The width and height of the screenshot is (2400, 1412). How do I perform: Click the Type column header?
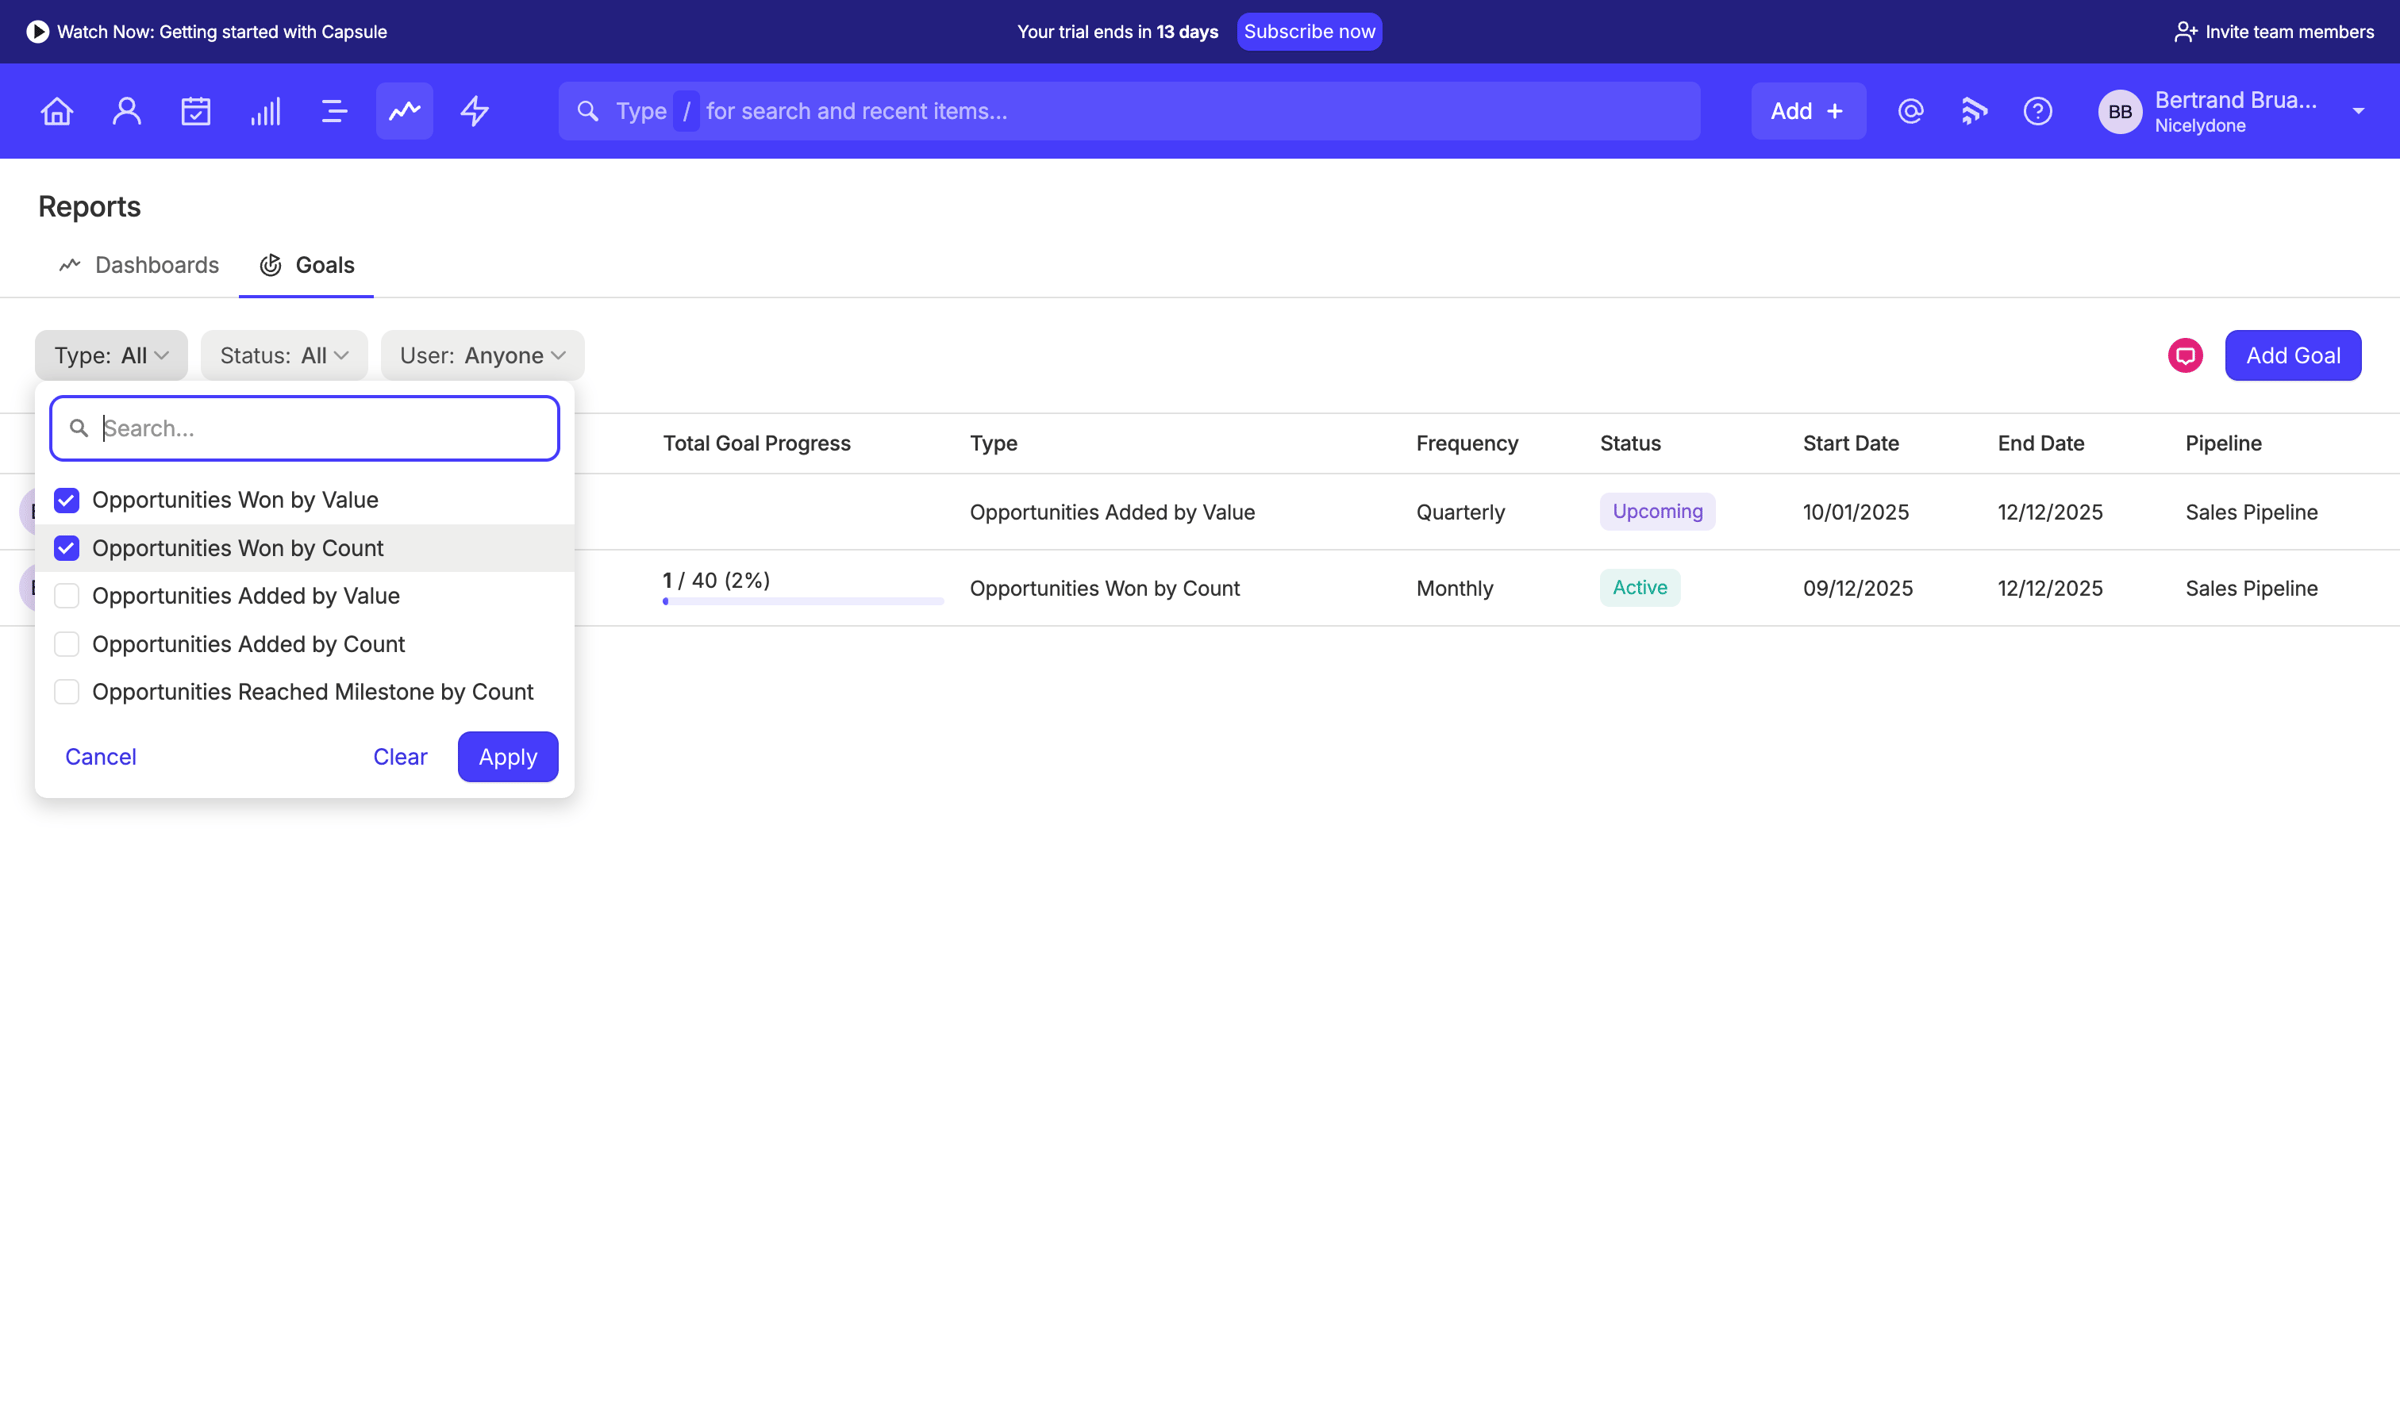point(993,443)
